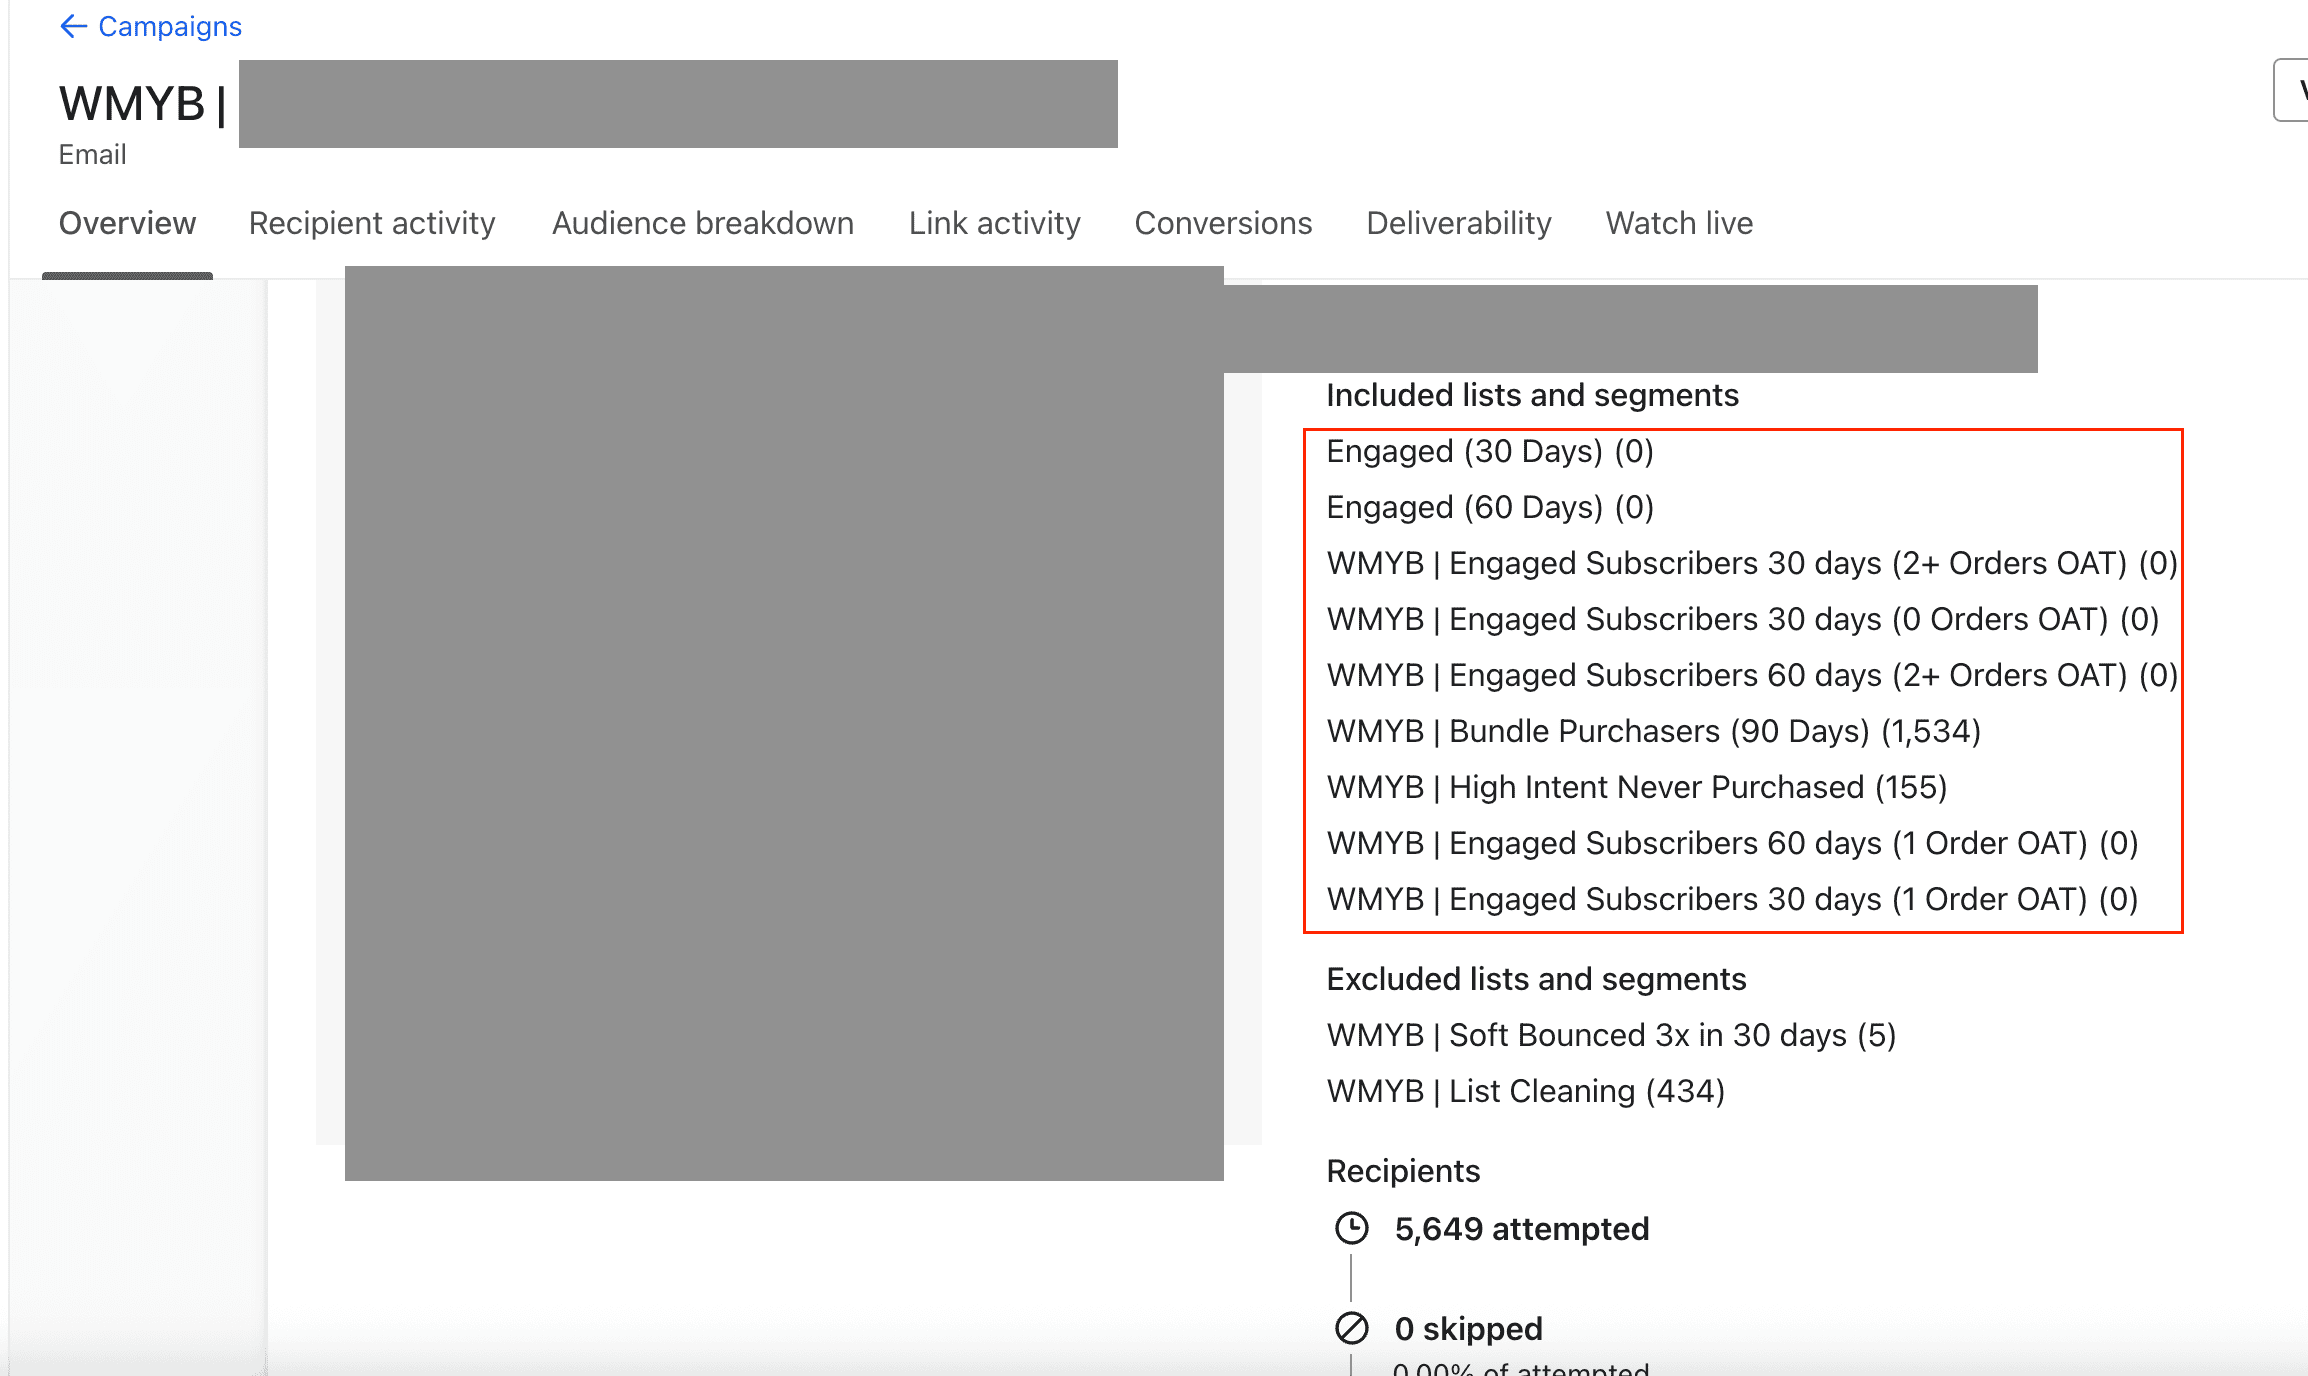Open the Engaged (60 Days) segment
The height and width of the screenshot is (1376, 2308).
click(1489, 507)
